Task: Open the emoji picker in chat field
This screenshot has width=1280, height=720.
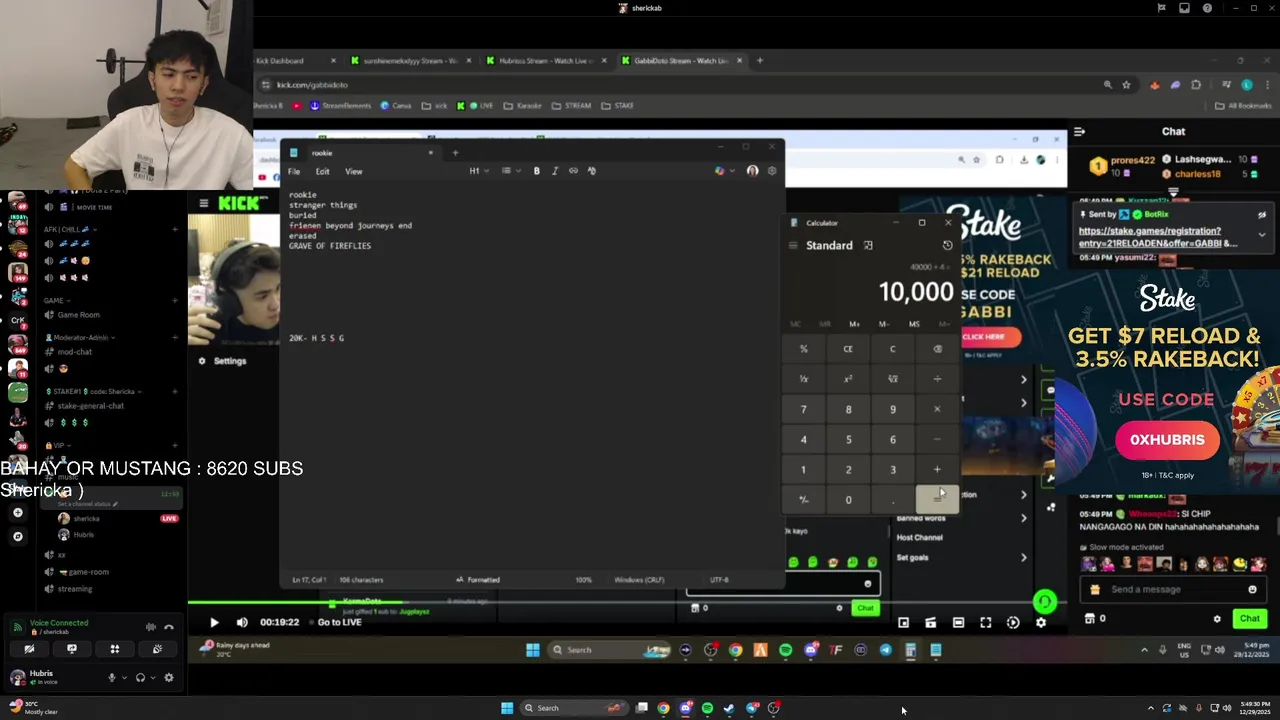Action: click(1252, 589)
